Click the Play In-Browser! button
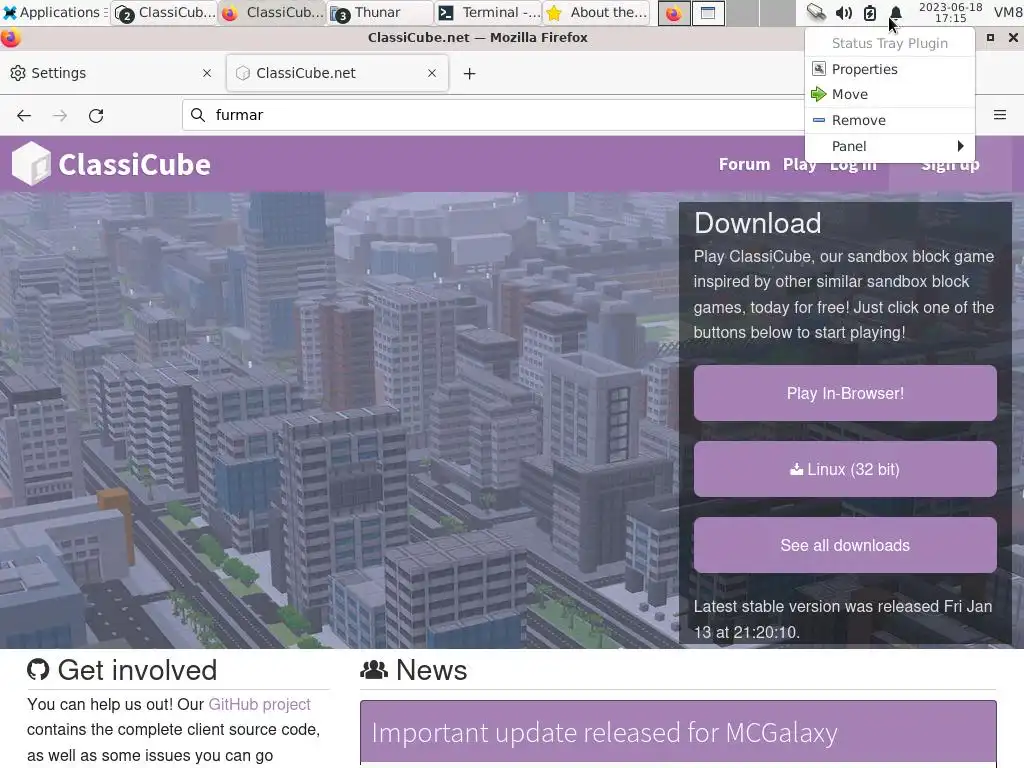The image size is (1024, 768). click(x=845, y=393)
